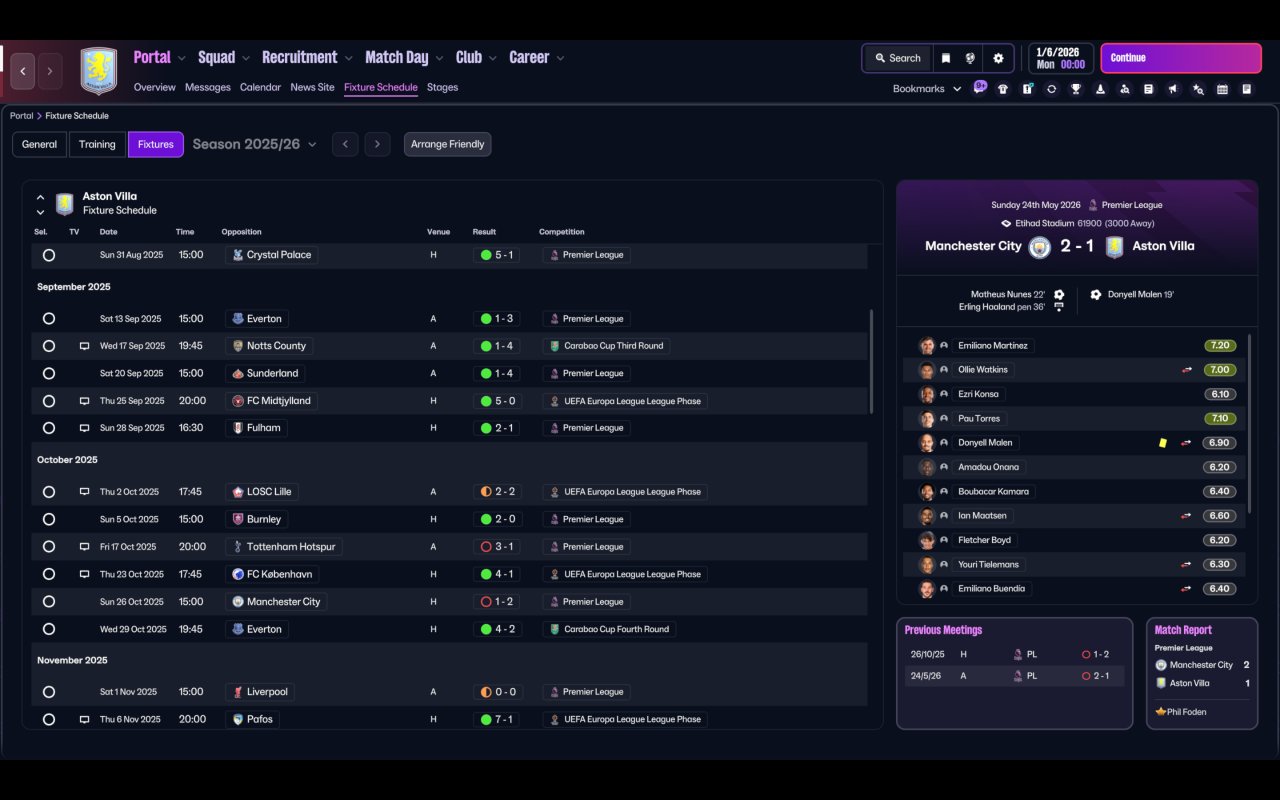
Task: Open the Calendar submenu item
Action: [260, 87]
